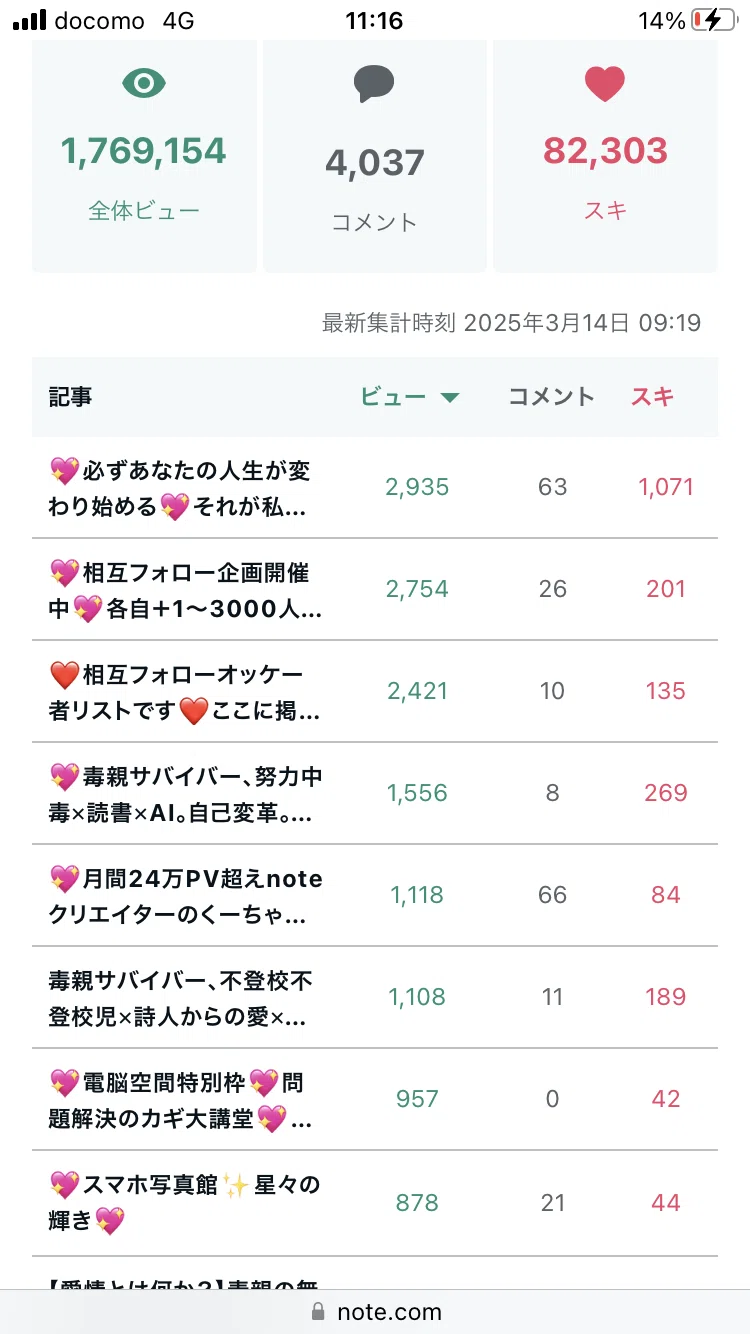750x1334 pixels.
Task: Sort the table by スキ column header
Action: click(652, 397)
